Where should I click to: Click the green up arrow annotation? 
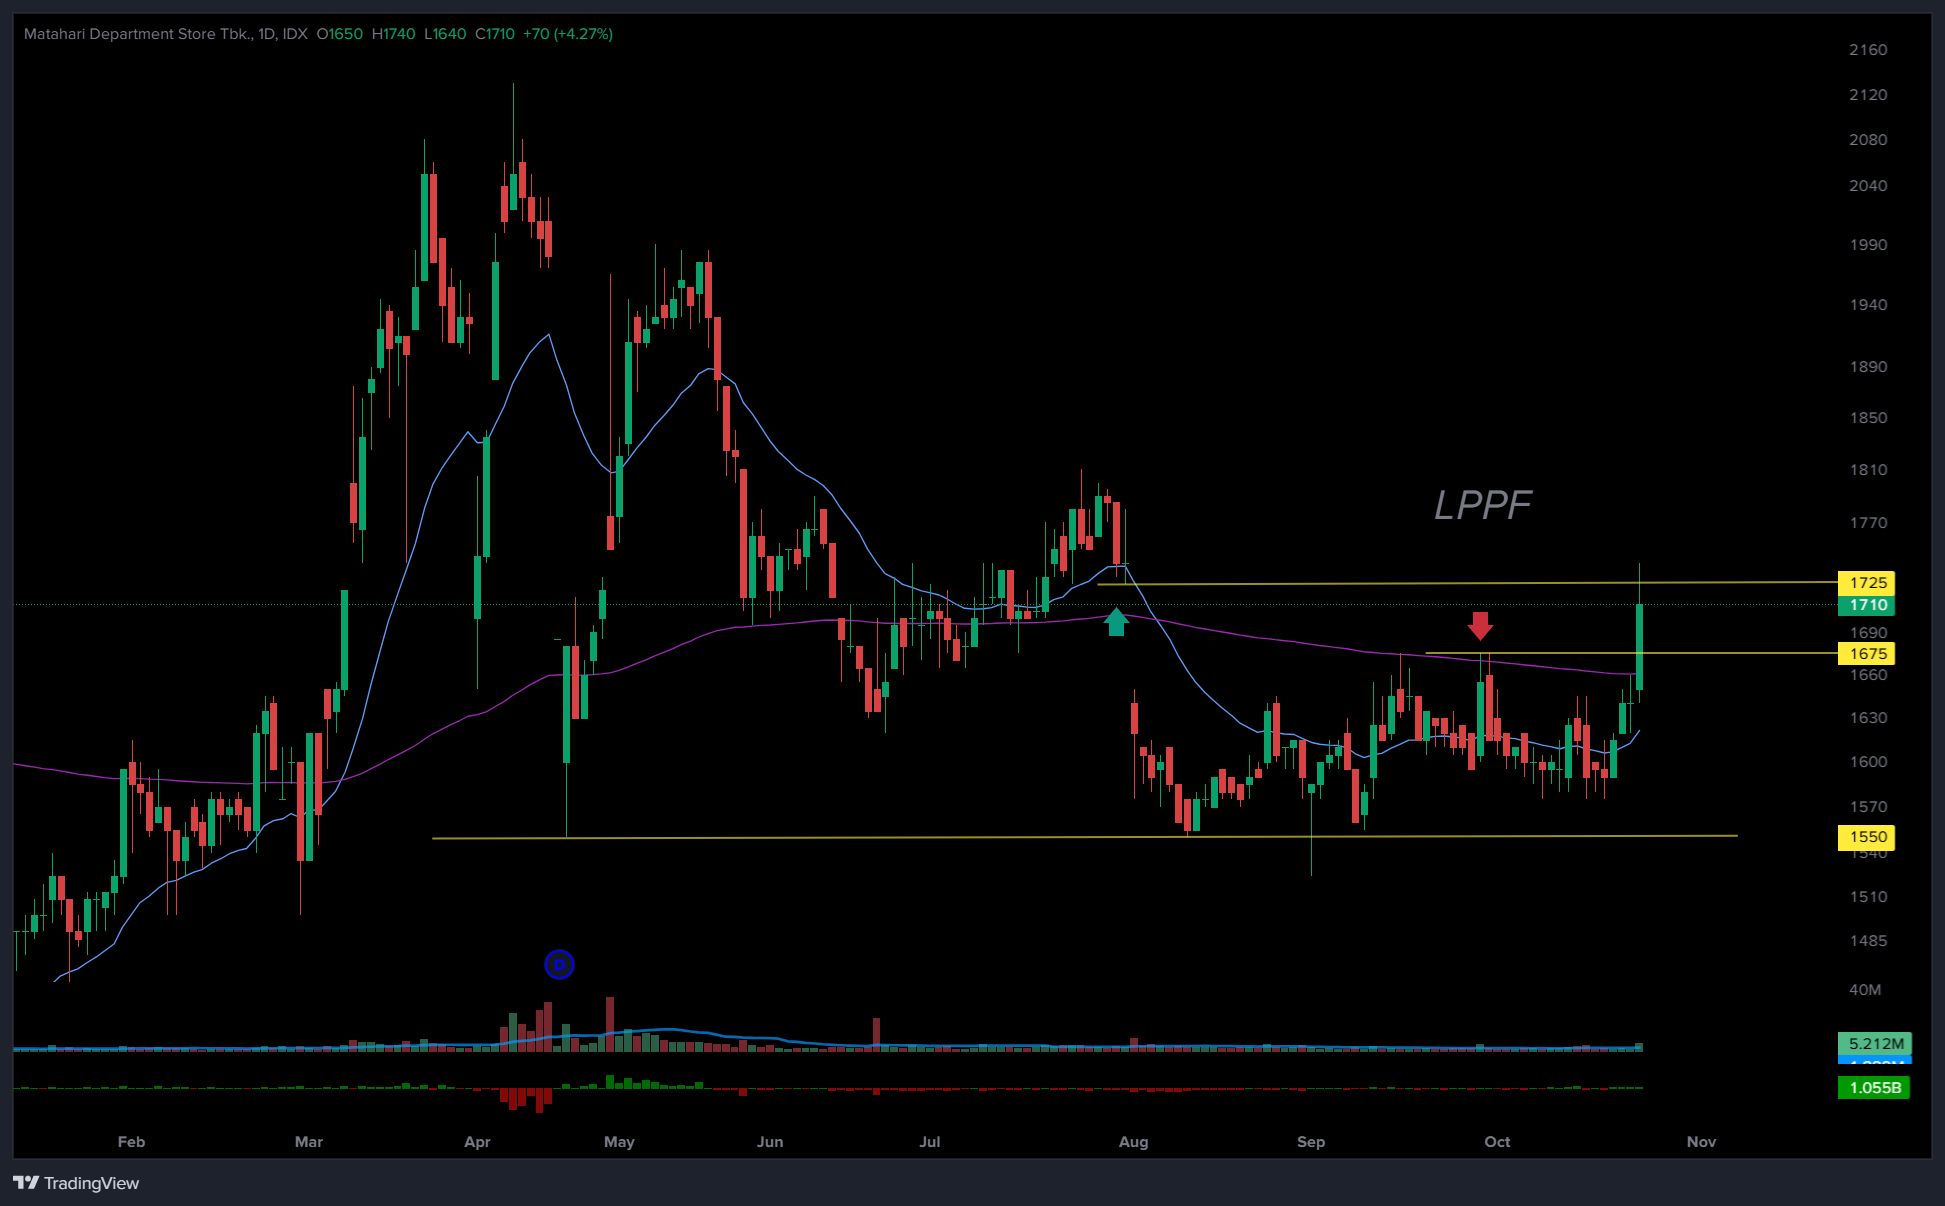[x=1116, y=622]
